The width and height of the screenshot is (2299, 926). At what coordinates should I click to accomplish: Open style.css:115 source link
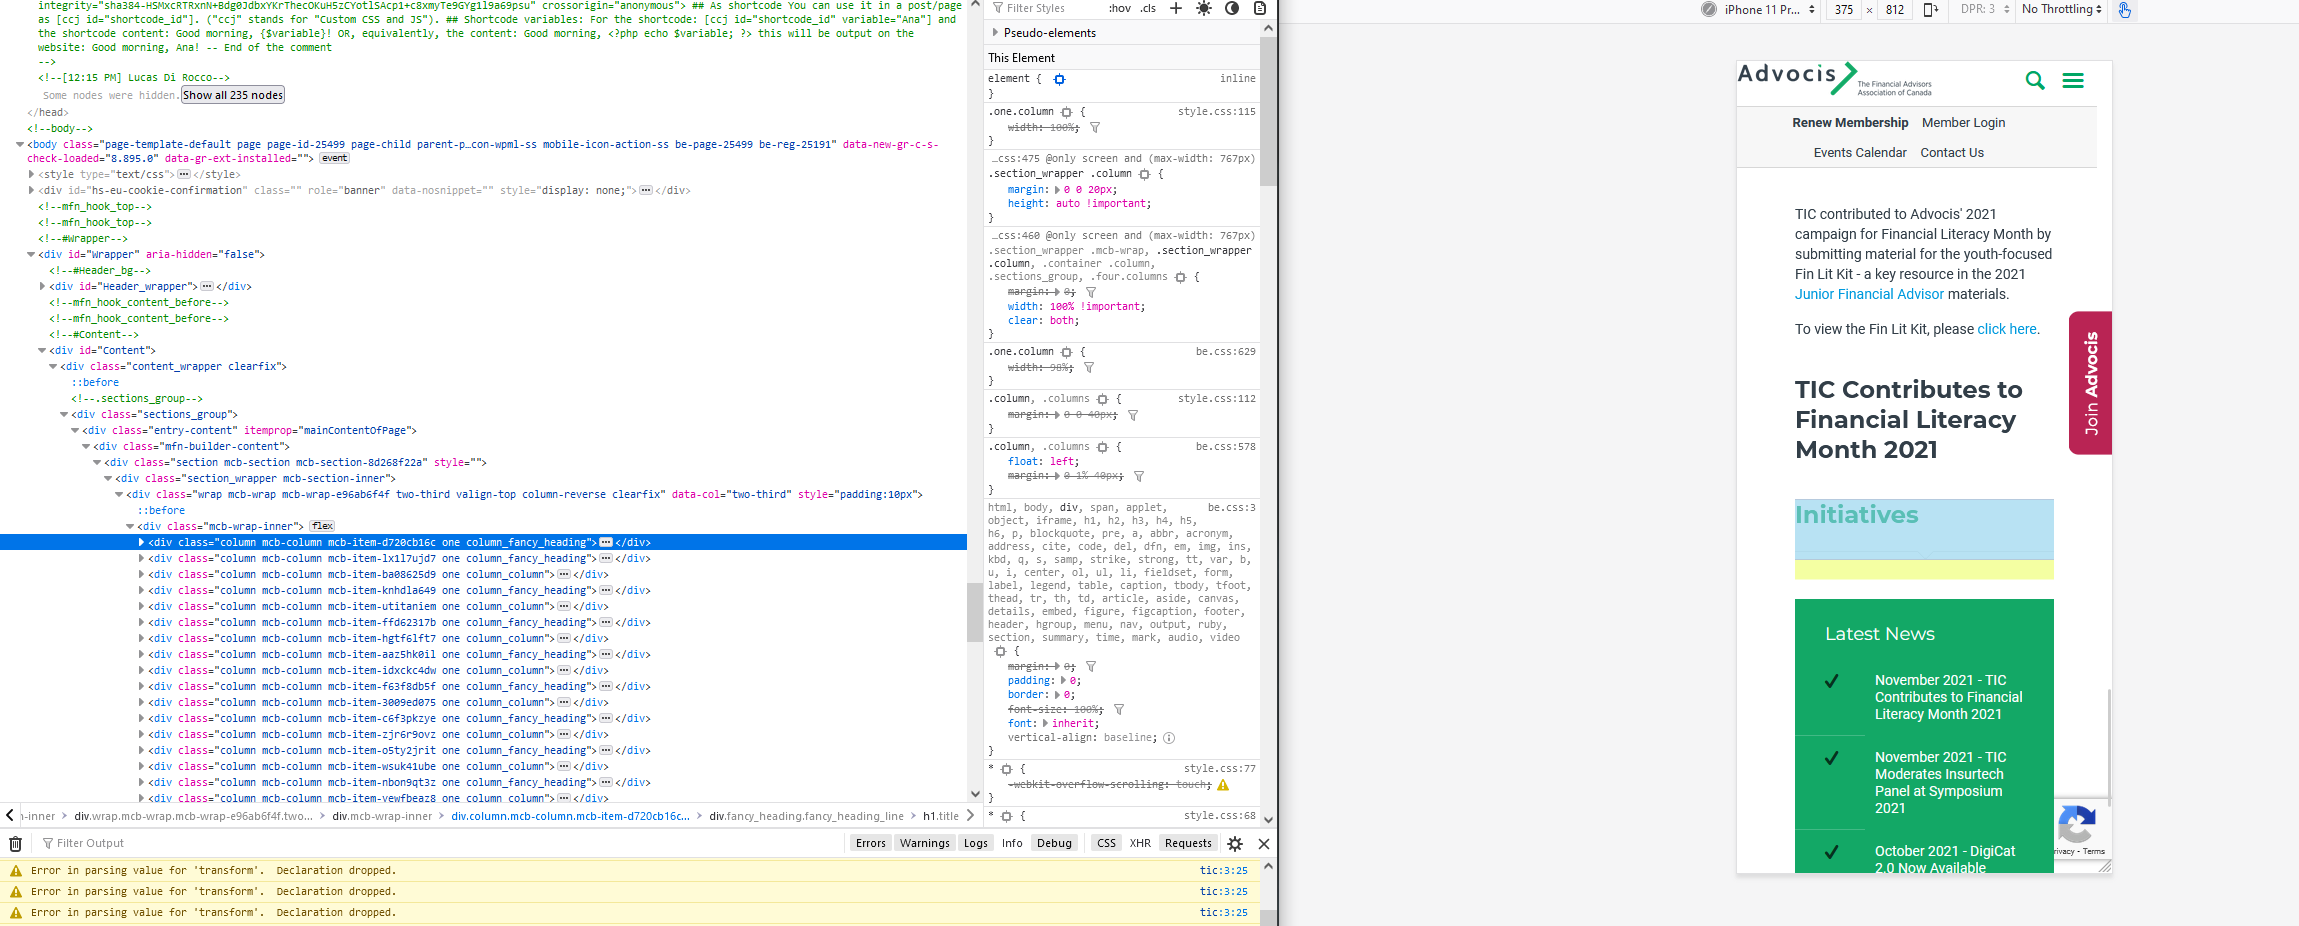click(x=1216, y=112)
